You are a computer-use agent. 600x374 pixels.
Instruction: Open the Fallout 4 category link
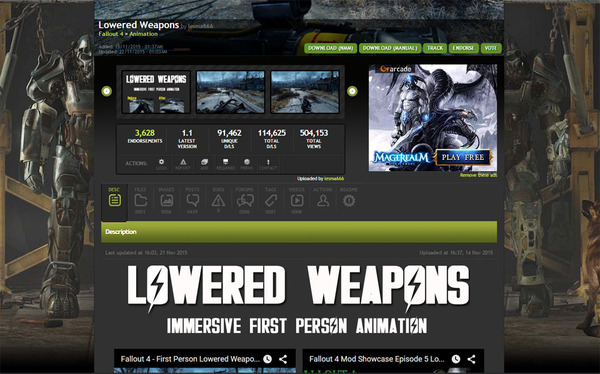[111, 34]
